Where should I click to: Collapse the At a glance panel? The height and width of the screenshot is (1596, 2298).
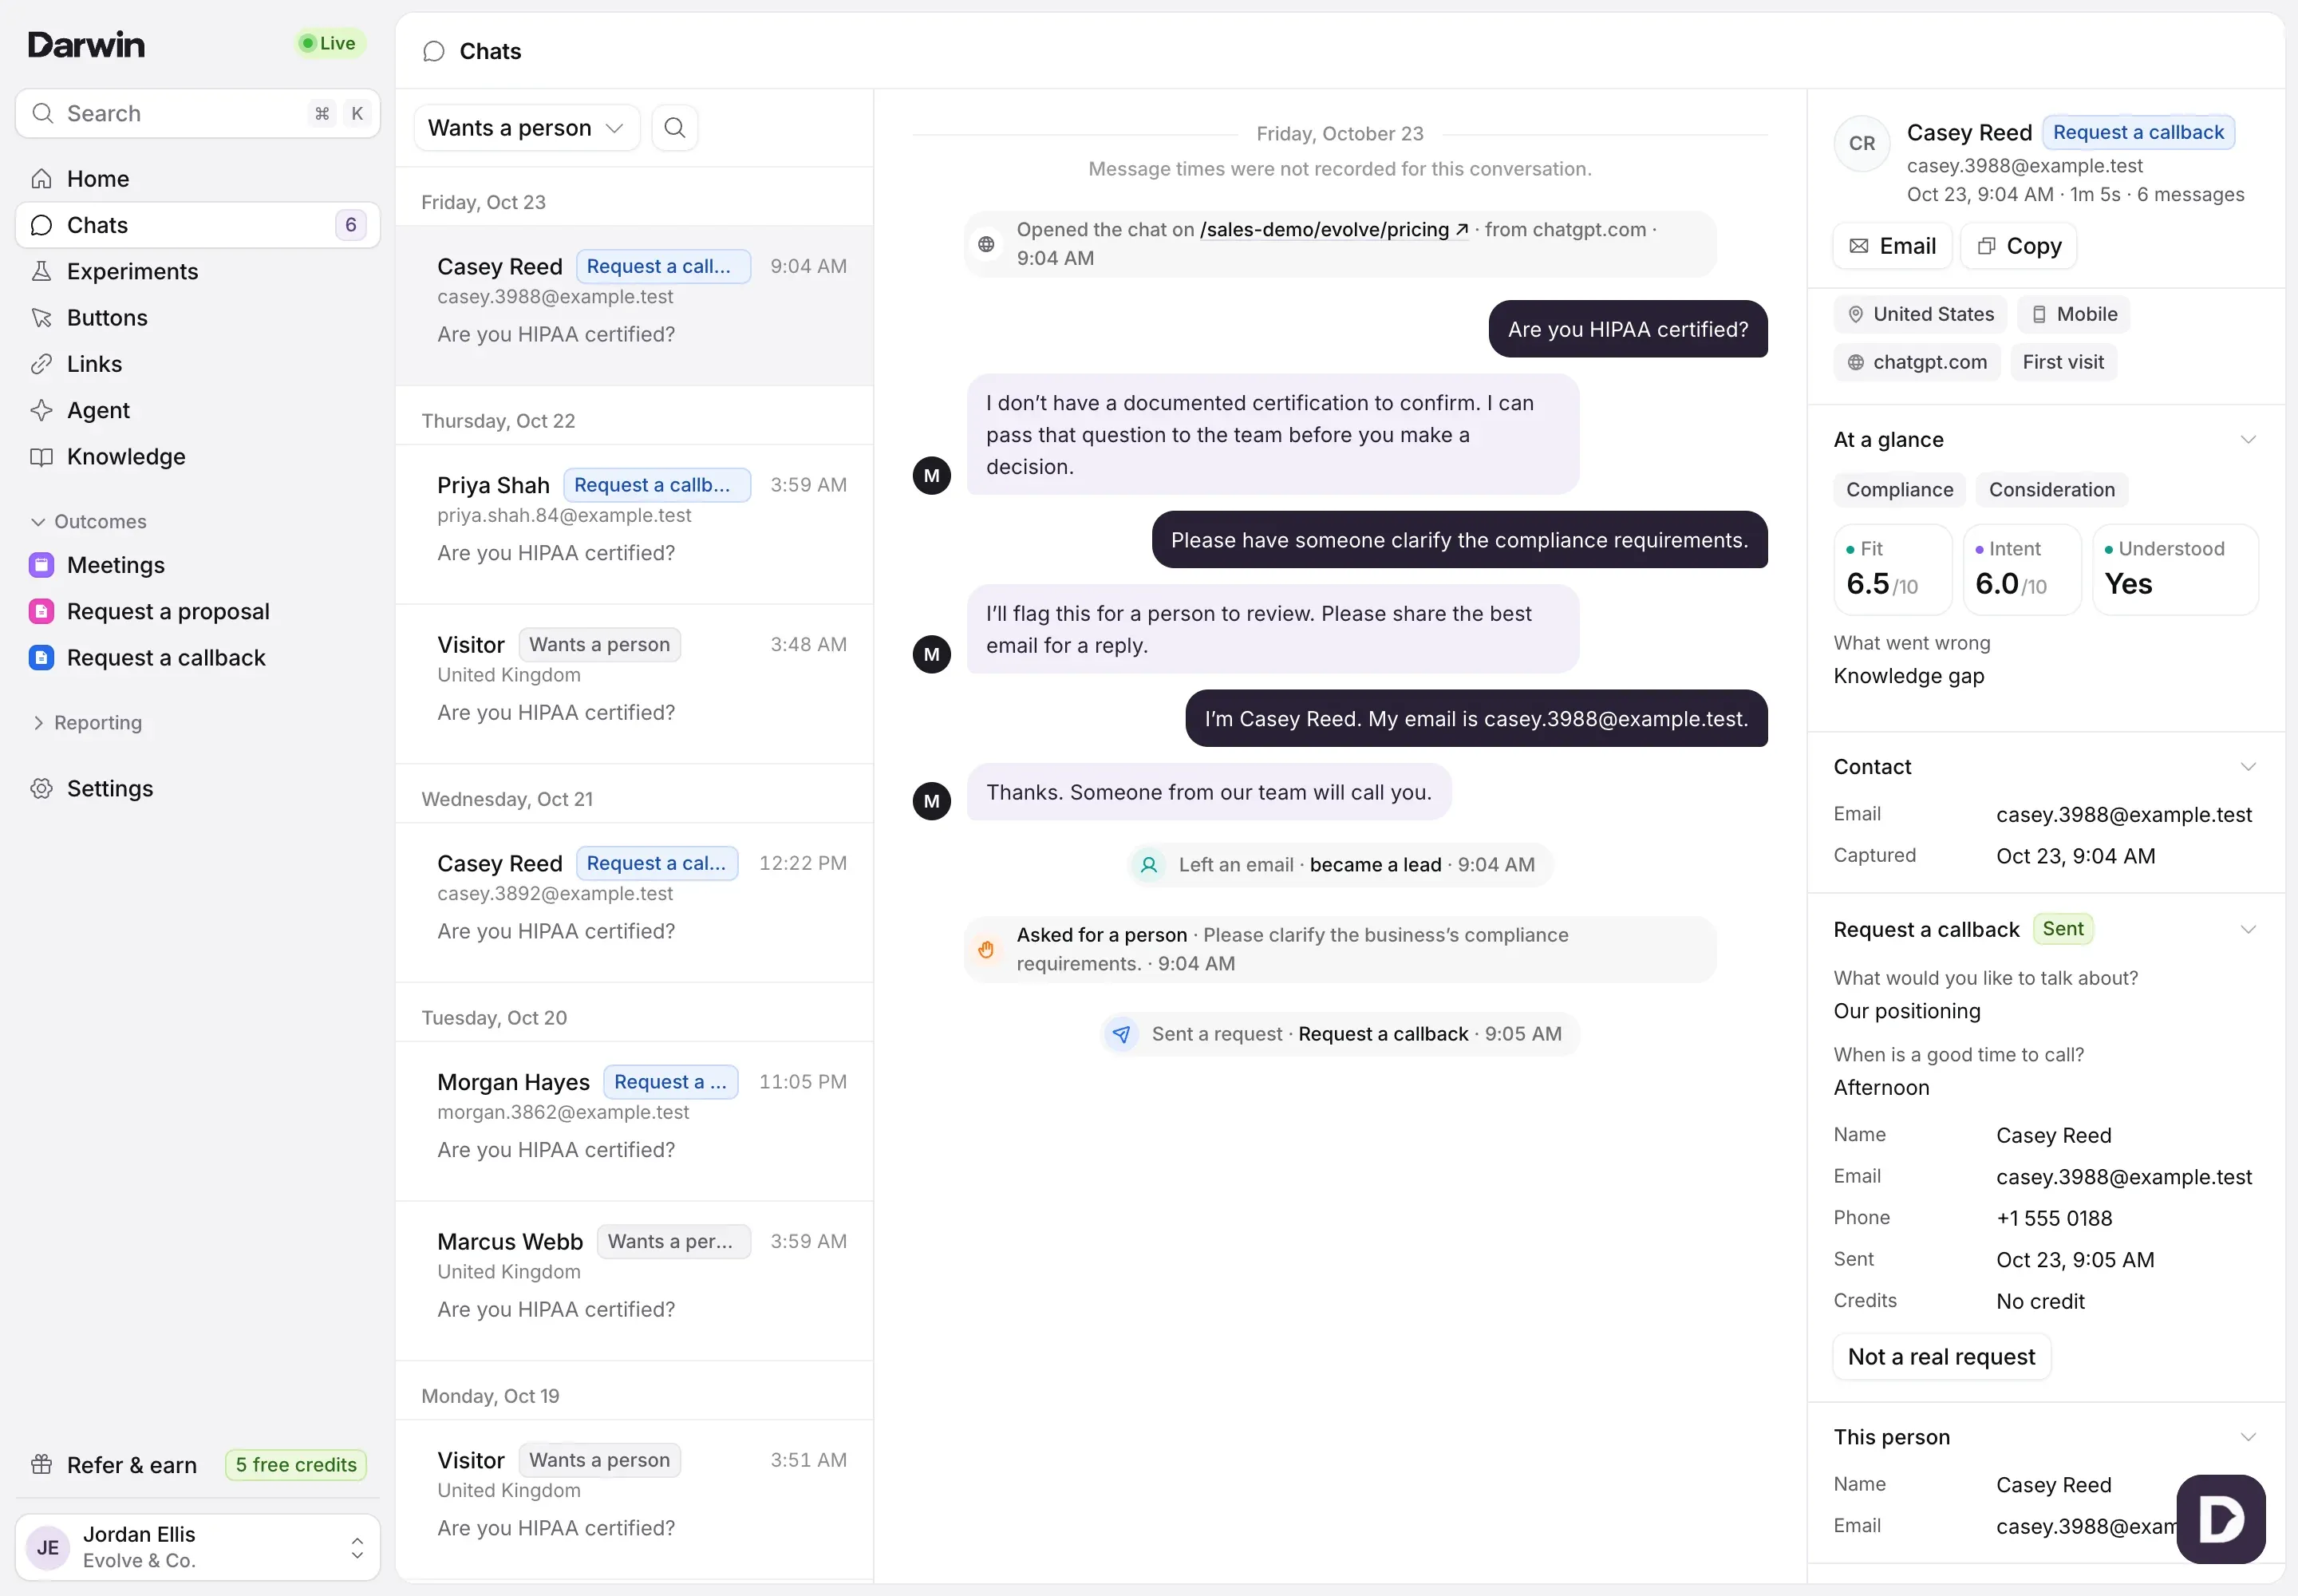pyautogui.click(x=2248, y=440)
